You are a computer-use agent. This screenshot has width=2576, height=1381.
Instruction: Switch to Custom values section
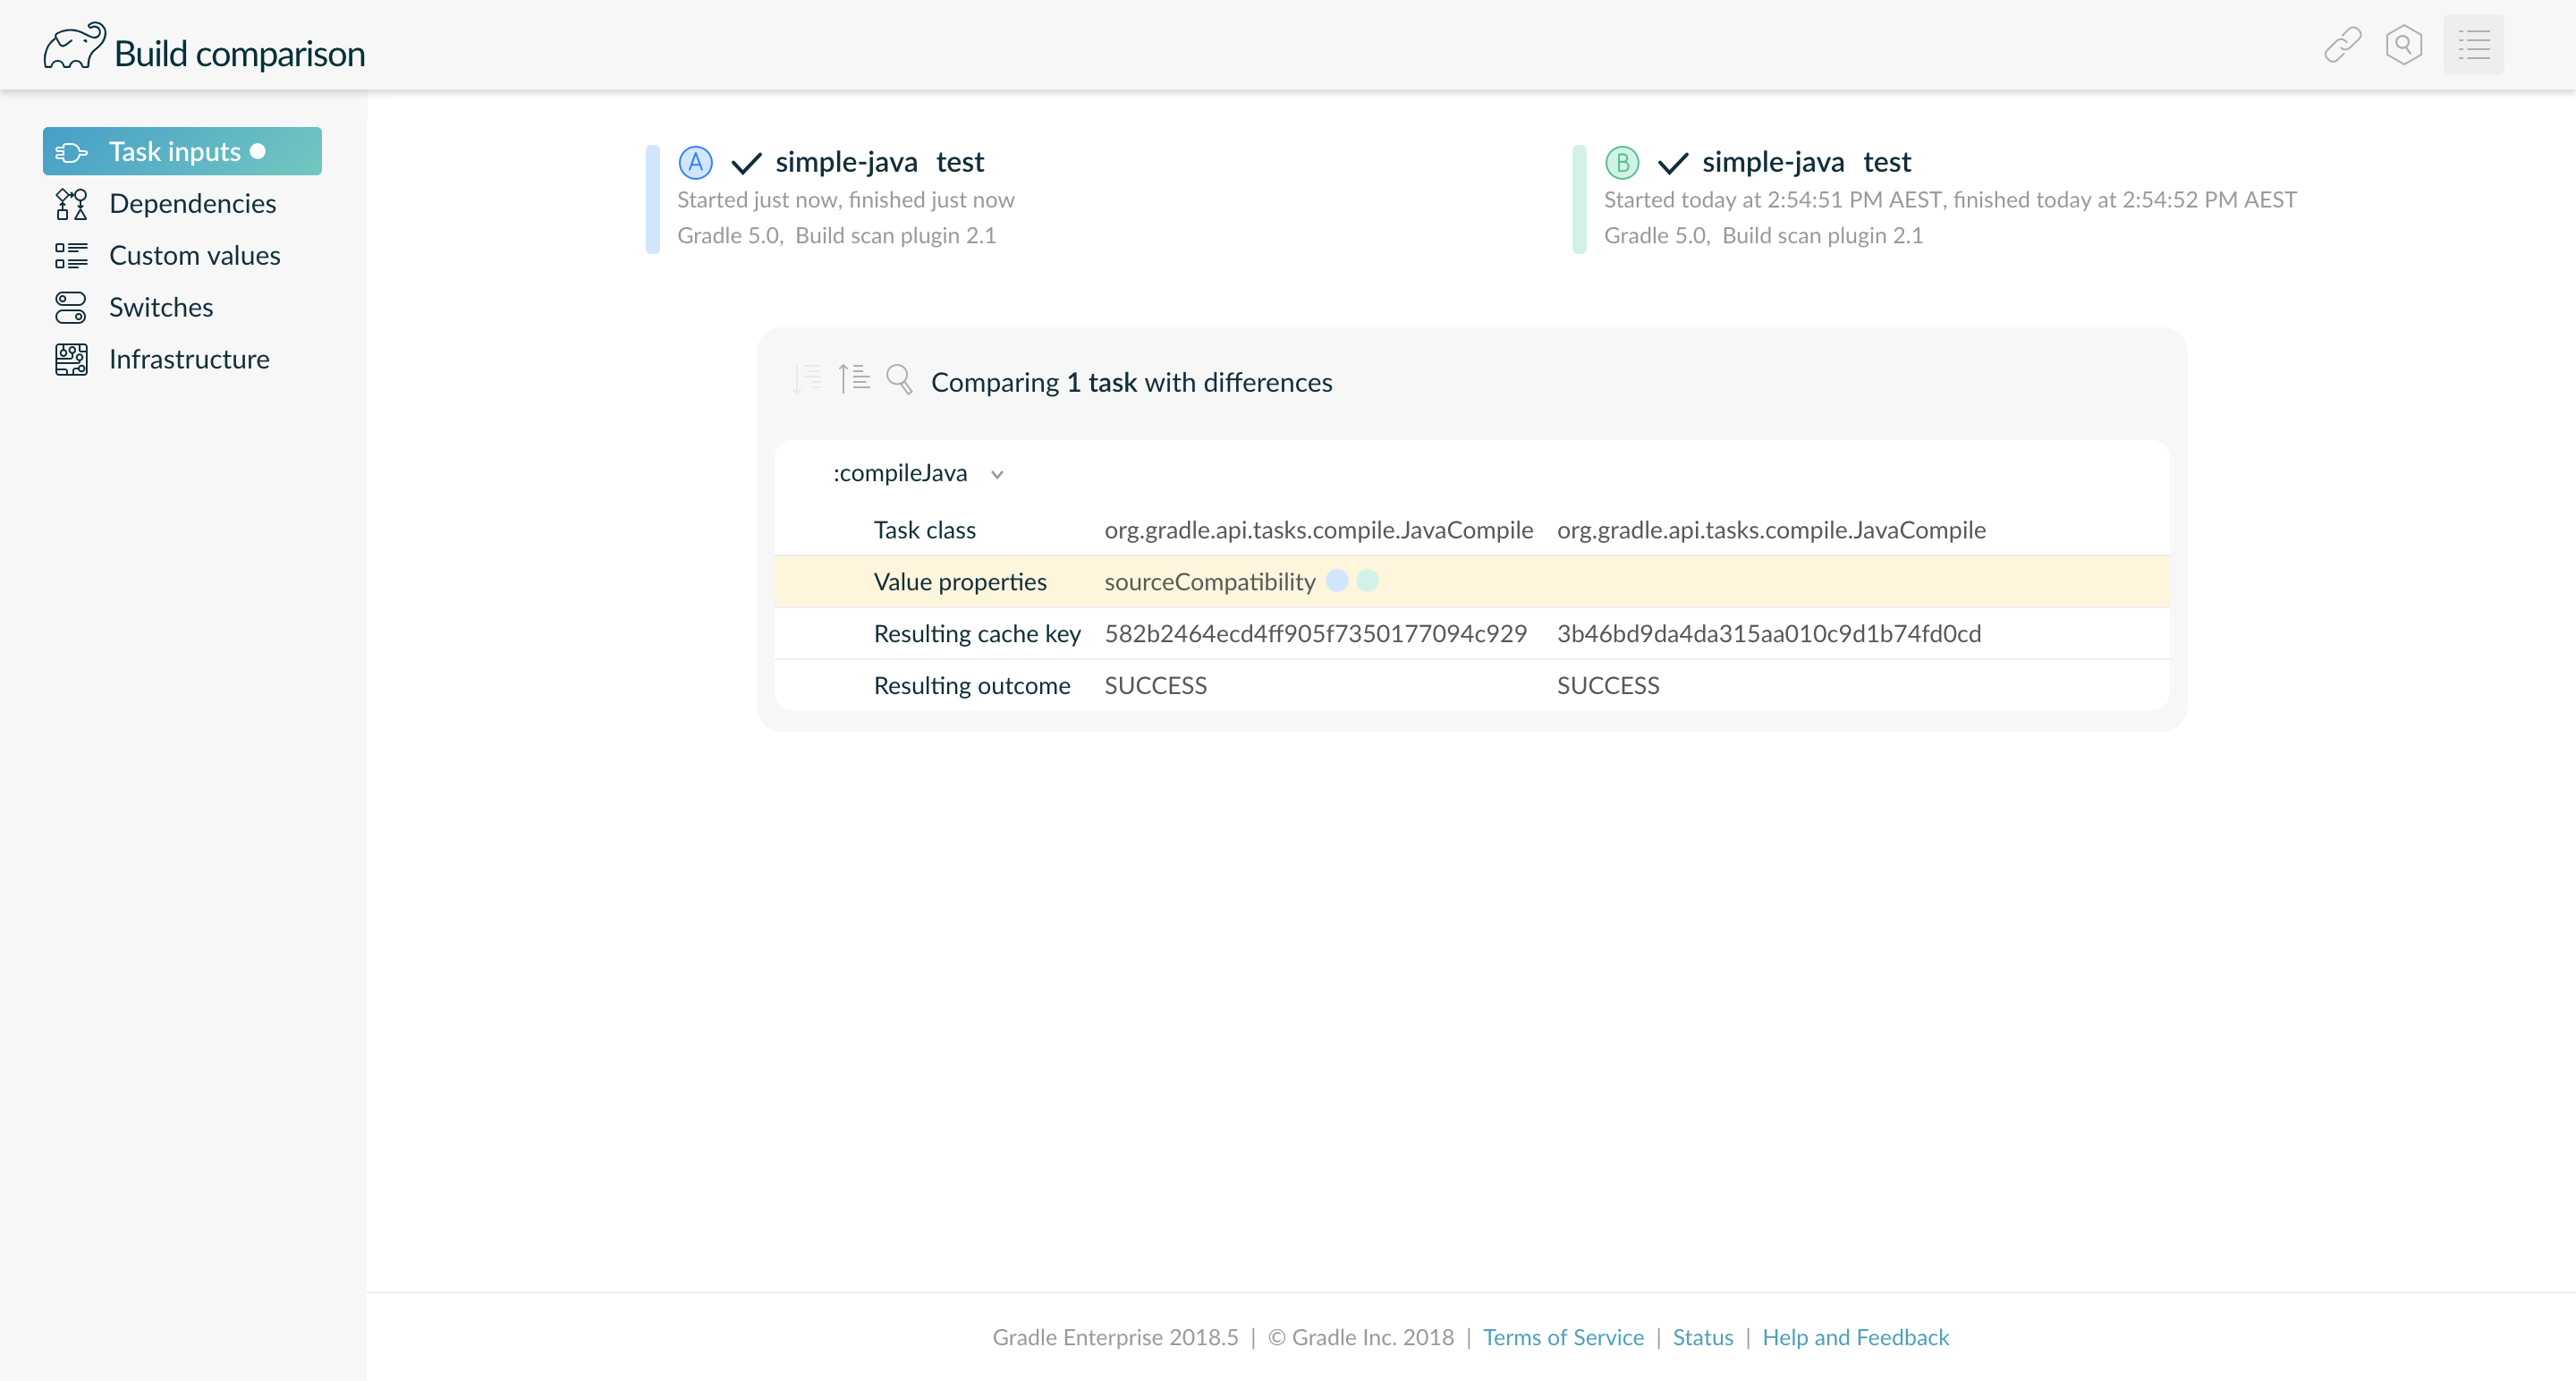pyautogui.click(x=194, y=256)
